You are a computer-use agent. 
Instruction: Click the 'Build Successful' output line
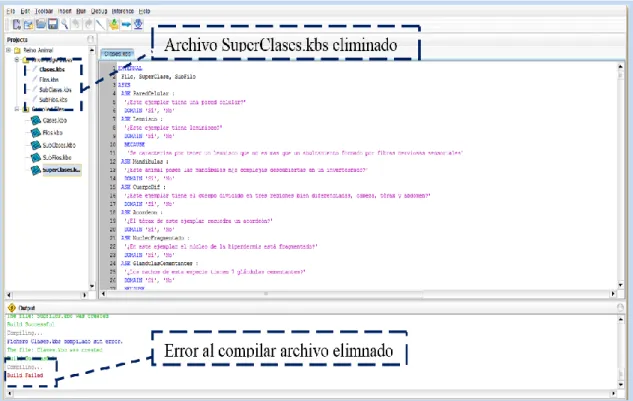click(x=31, y=324)
